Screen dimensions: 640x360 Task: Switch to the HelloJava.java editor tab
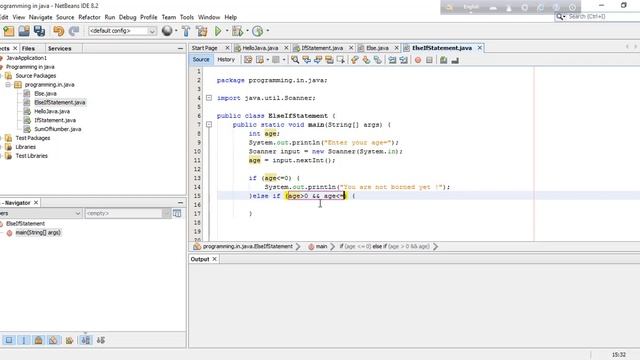(260, 48)
